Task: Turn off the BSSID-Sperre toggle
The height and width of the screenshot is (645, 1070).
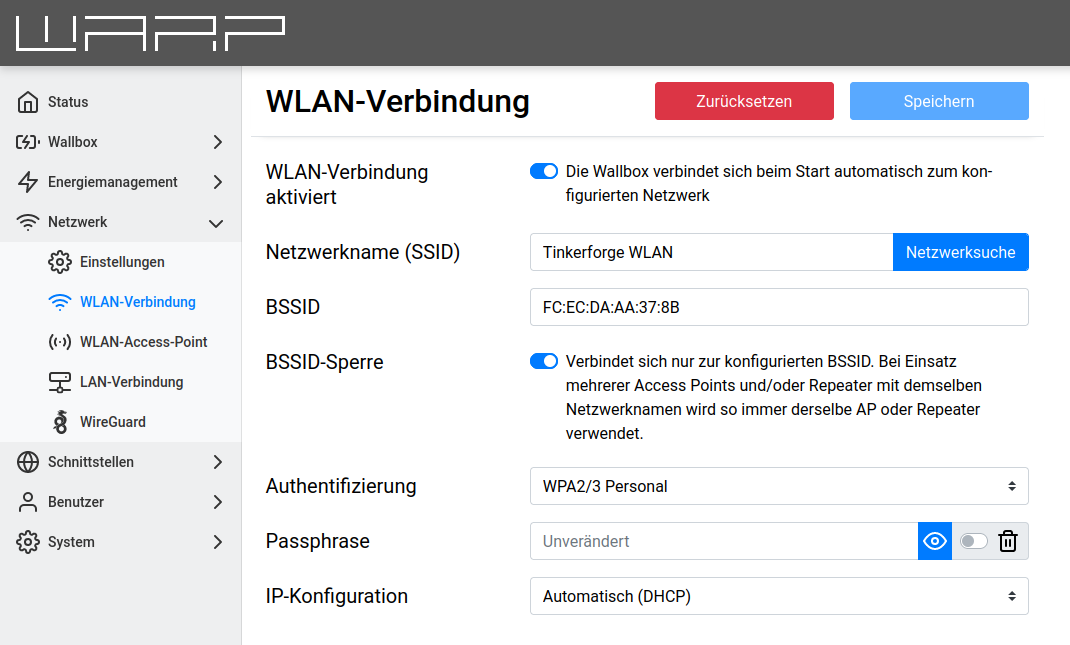Action: click(544, 361)
